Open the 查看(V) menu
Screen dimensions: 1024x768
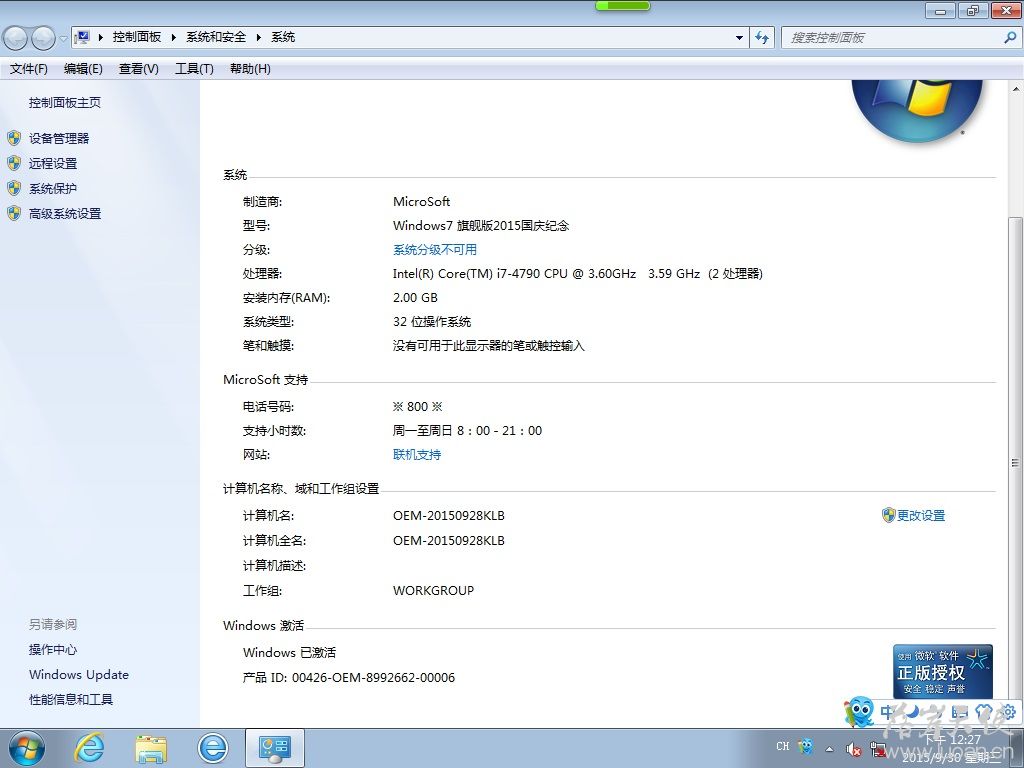tap(138, 69)
